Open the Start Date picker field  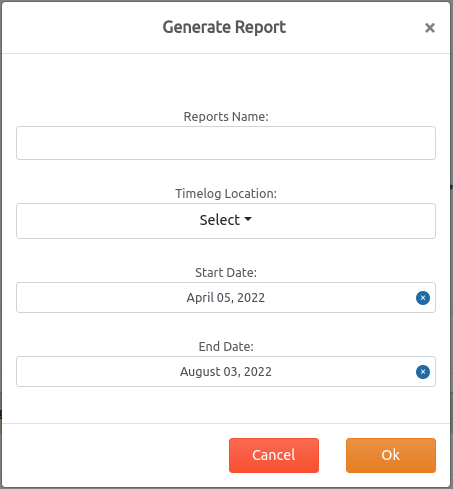pyautogui.click(x=226, y=298)
